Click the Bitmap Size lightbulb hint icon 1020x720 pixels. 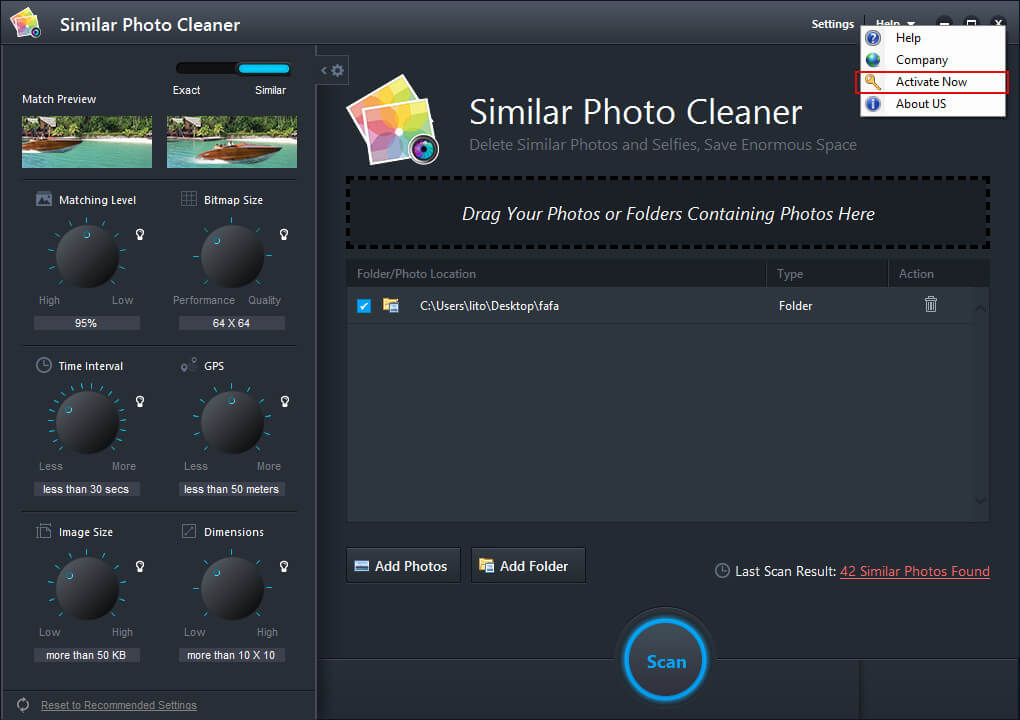(x=284, y=234)
